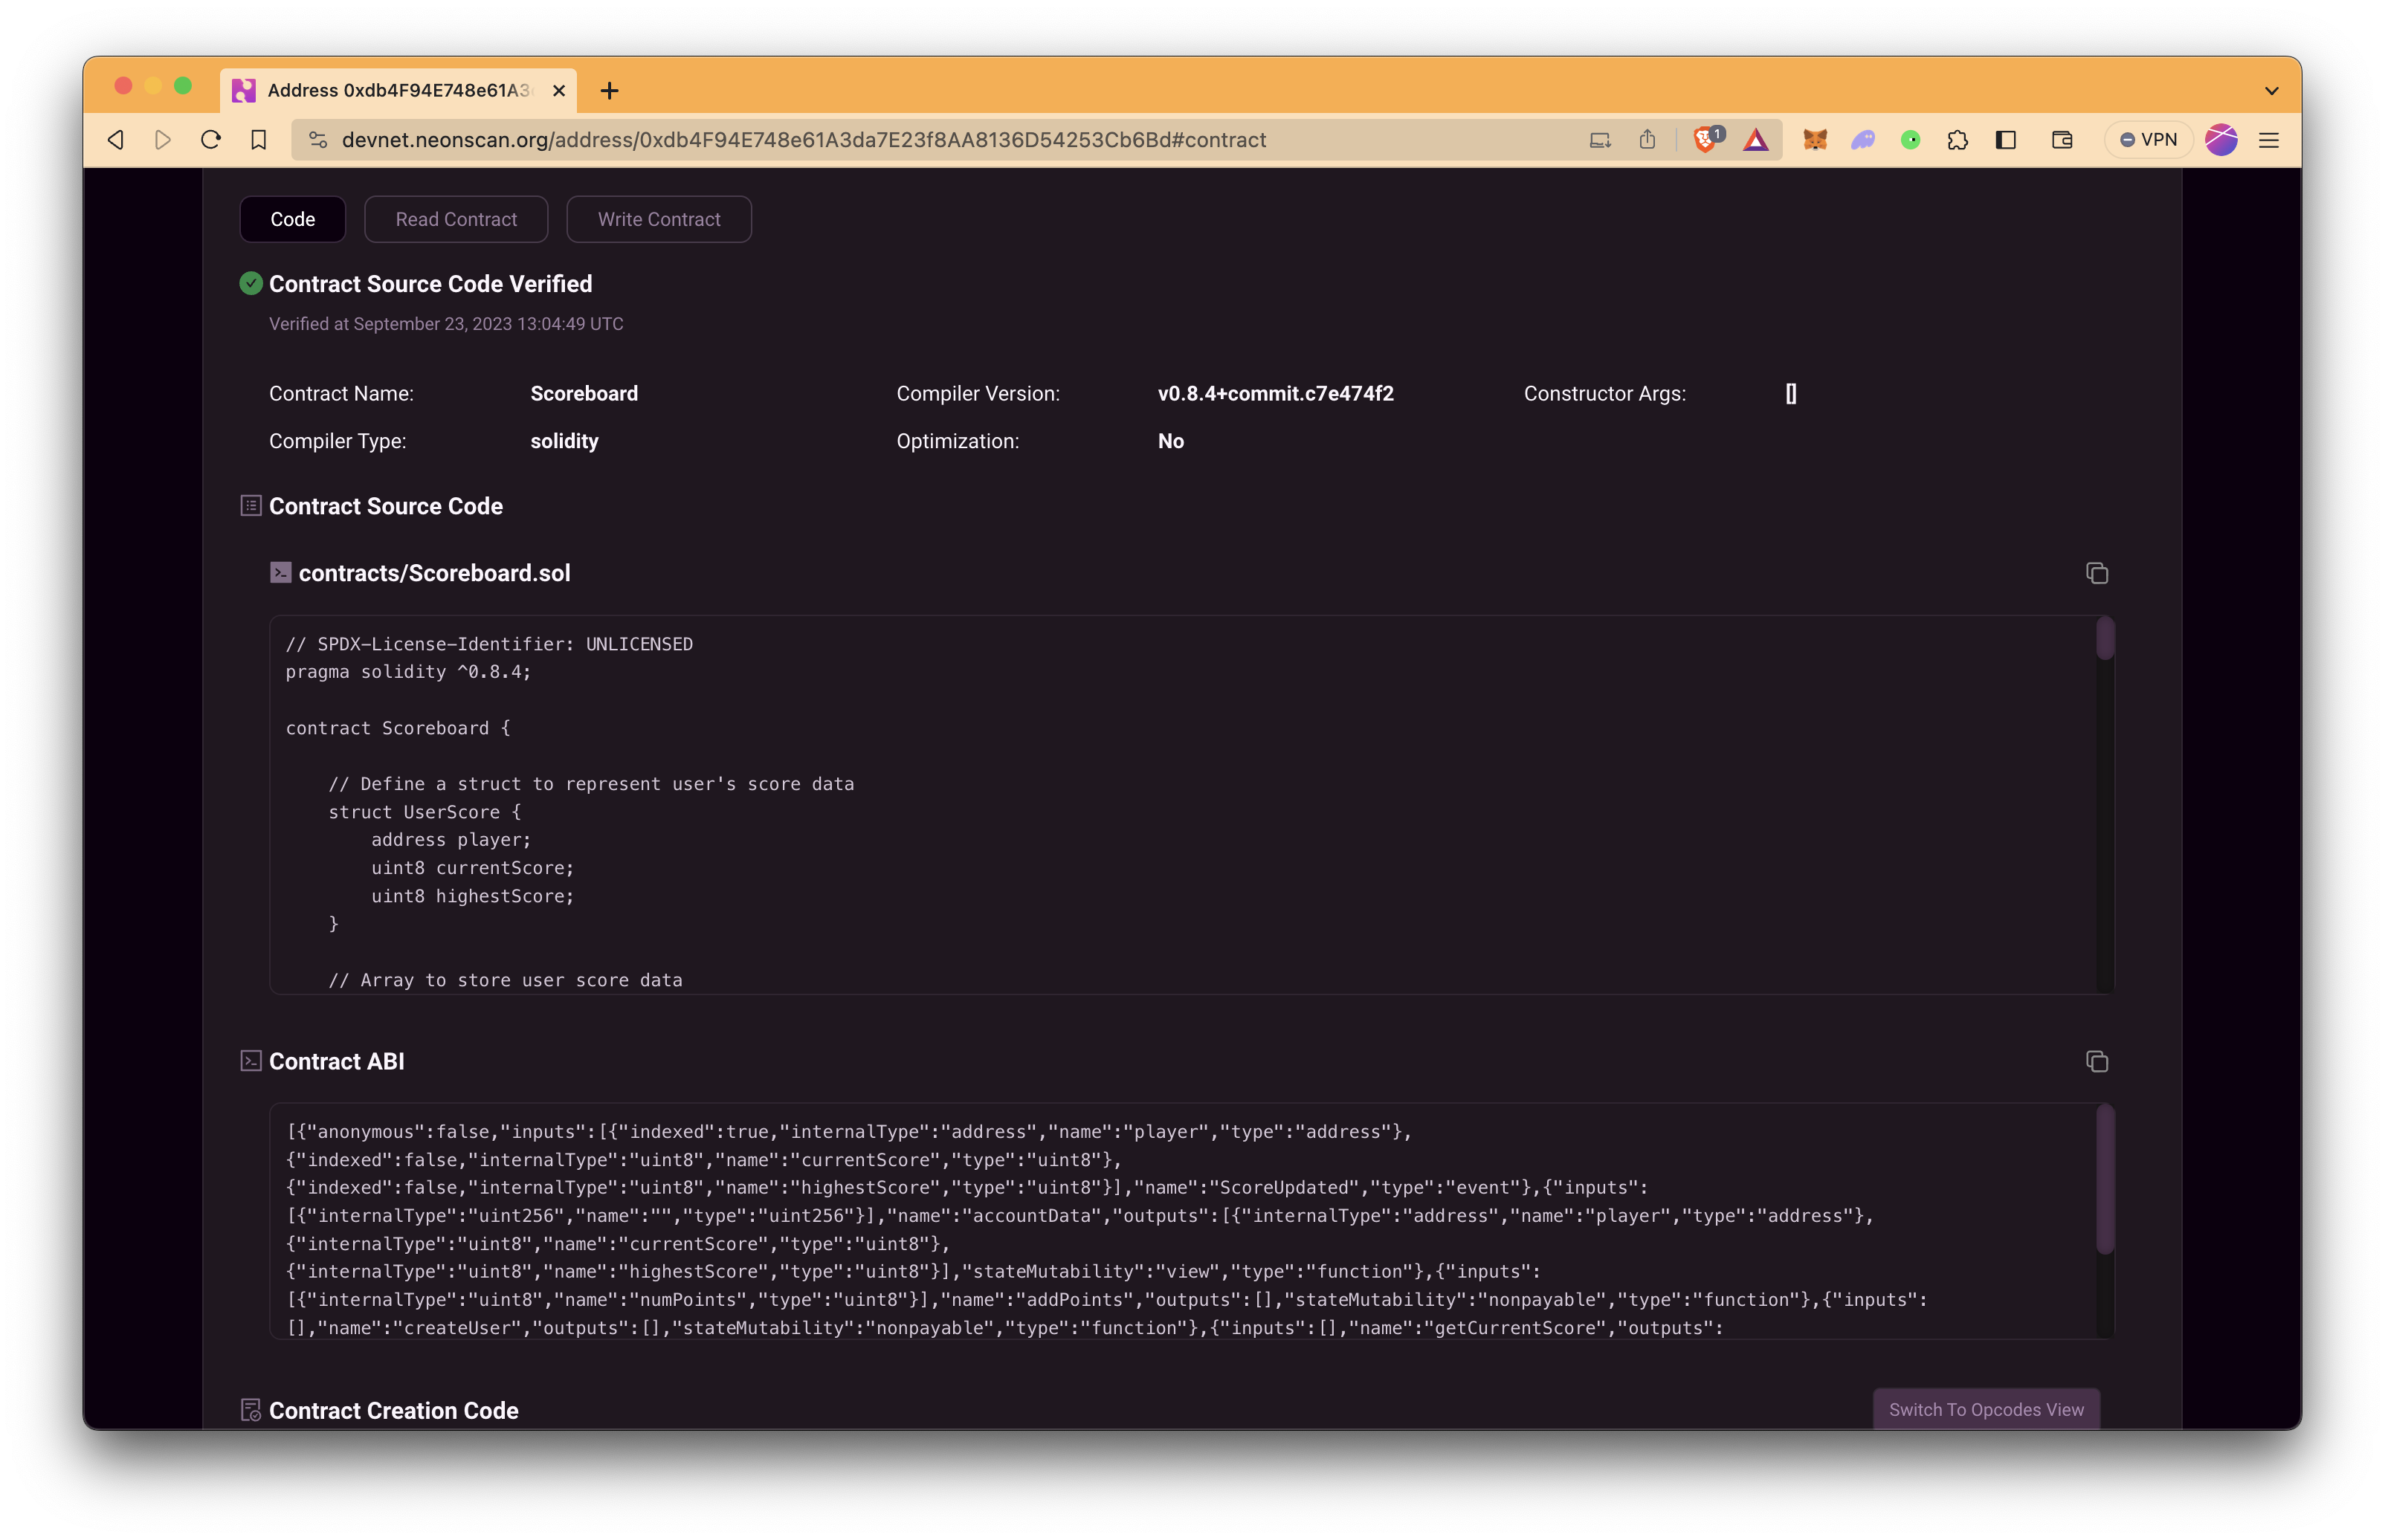Click the Verified at September 23, 2023 text
This screenshot has width=2385, height=1540.
pos(446,324)
